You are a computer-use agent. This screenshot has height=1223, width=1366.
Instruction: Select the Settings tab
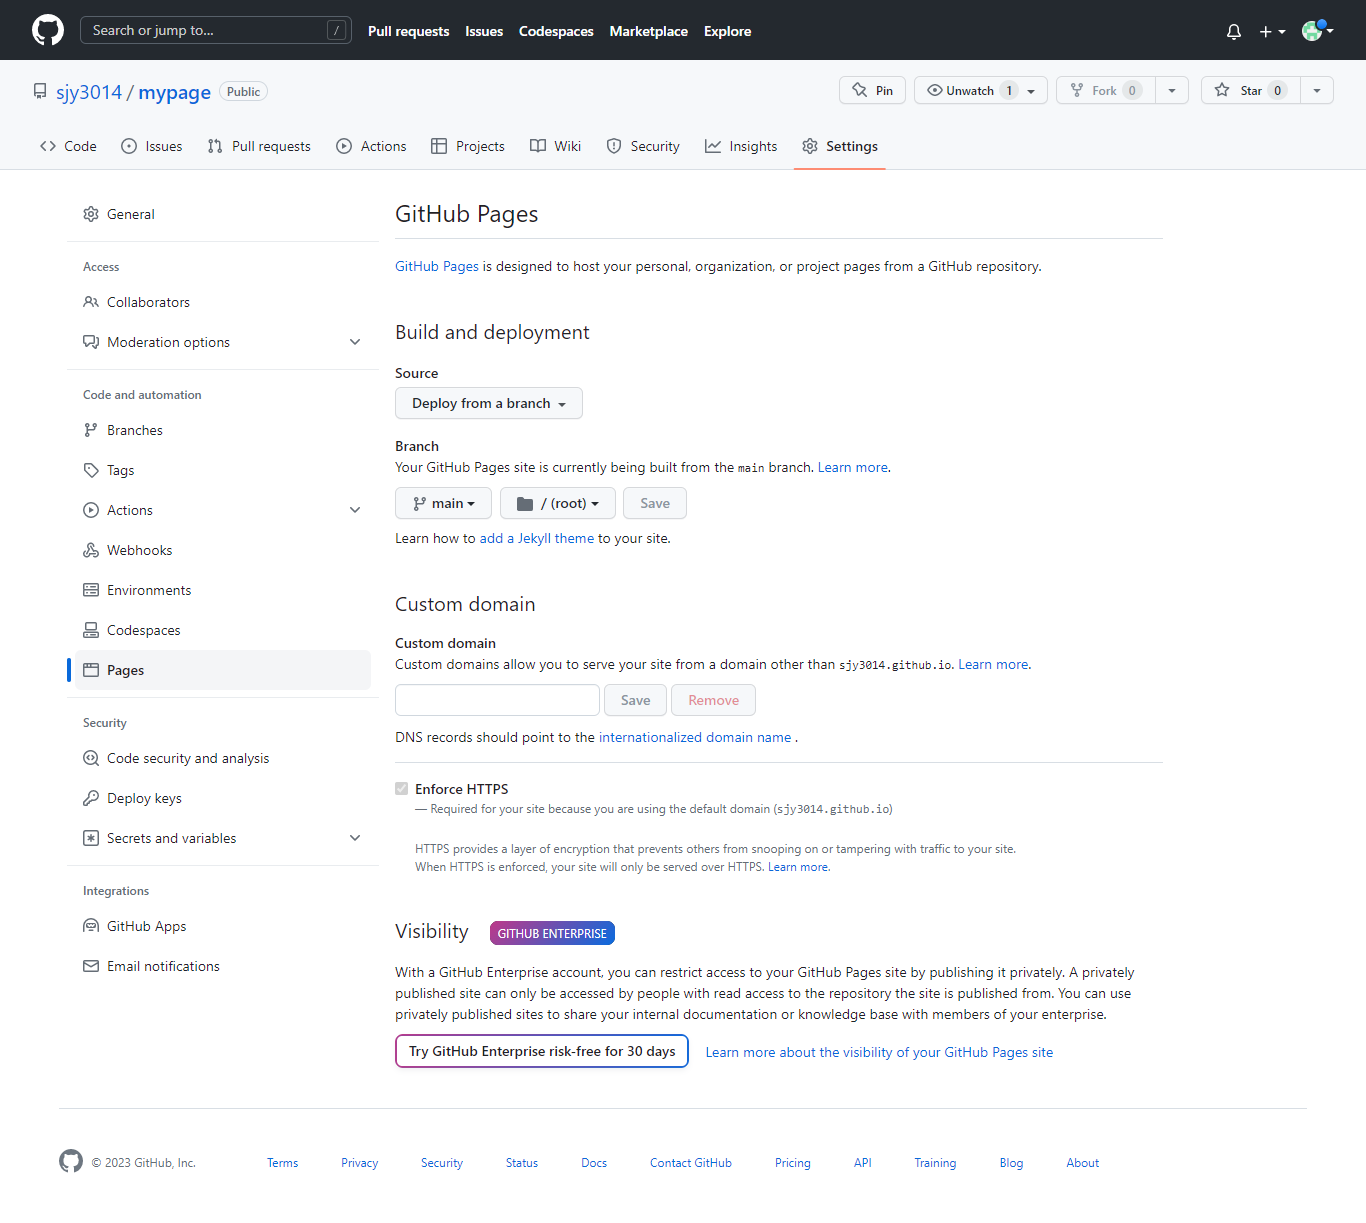(840, 146)
